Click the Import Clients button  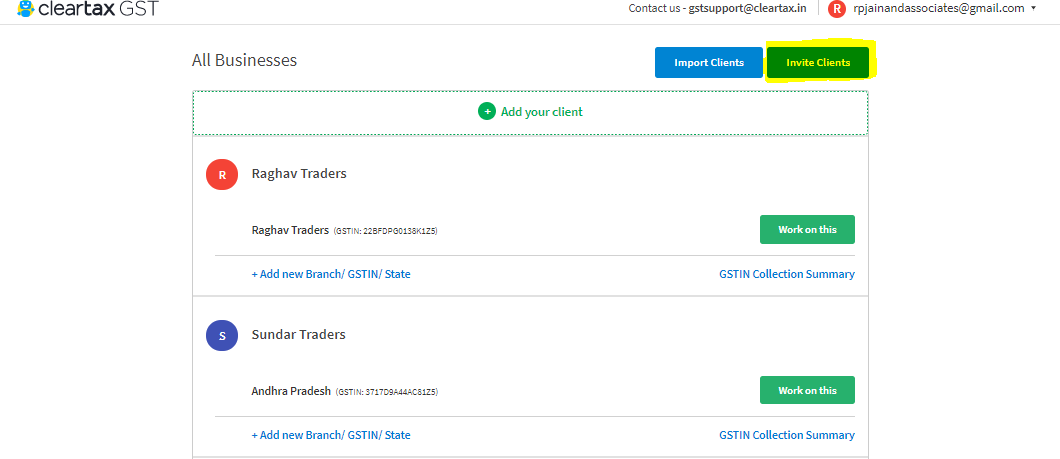click(708, 62)
